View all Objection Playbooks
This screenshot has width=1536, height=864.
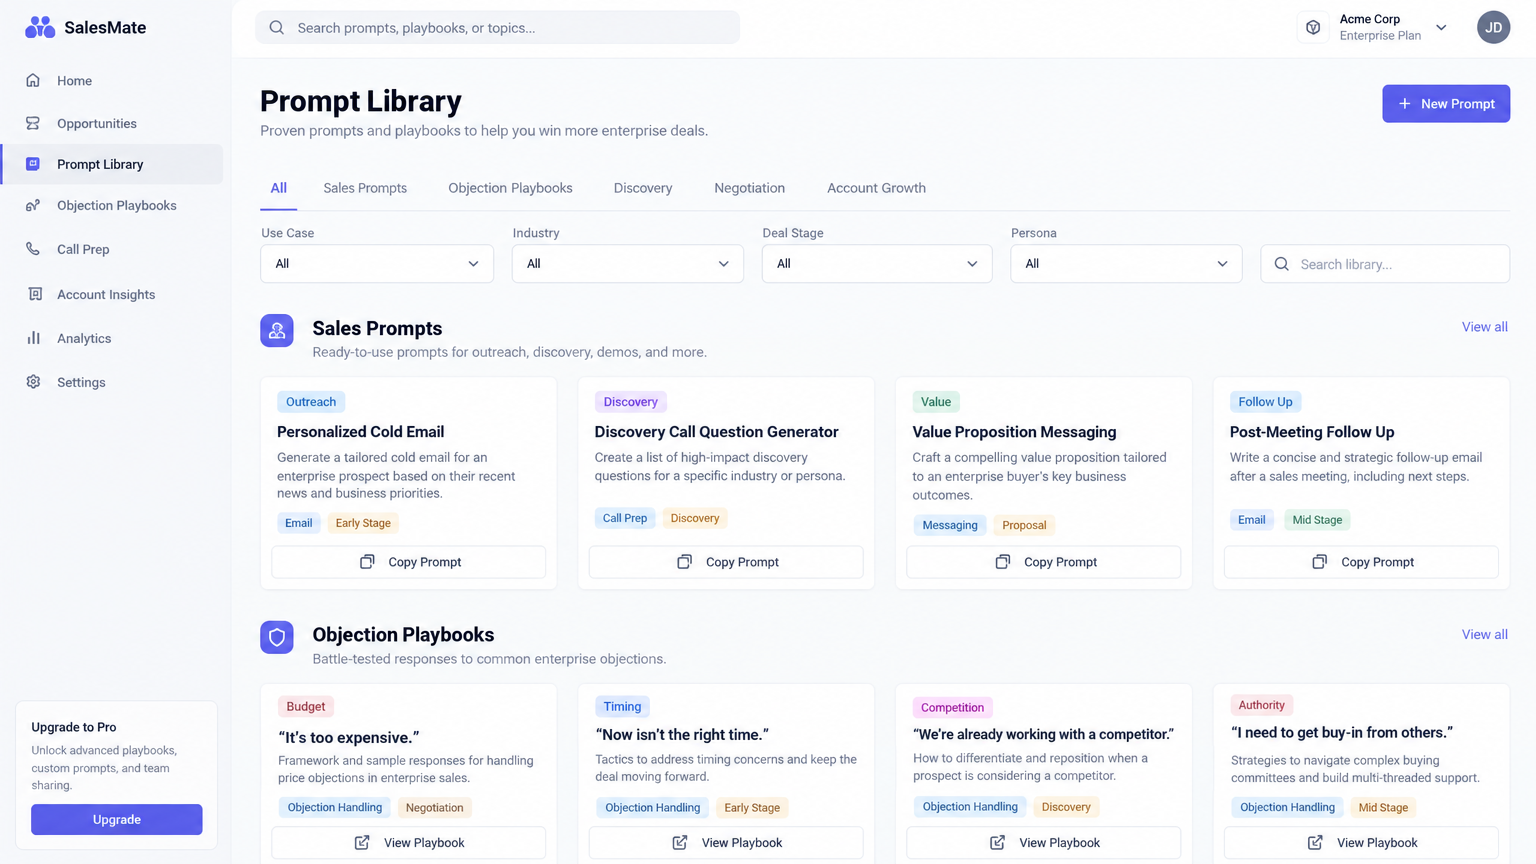[x=1484, y=634]
